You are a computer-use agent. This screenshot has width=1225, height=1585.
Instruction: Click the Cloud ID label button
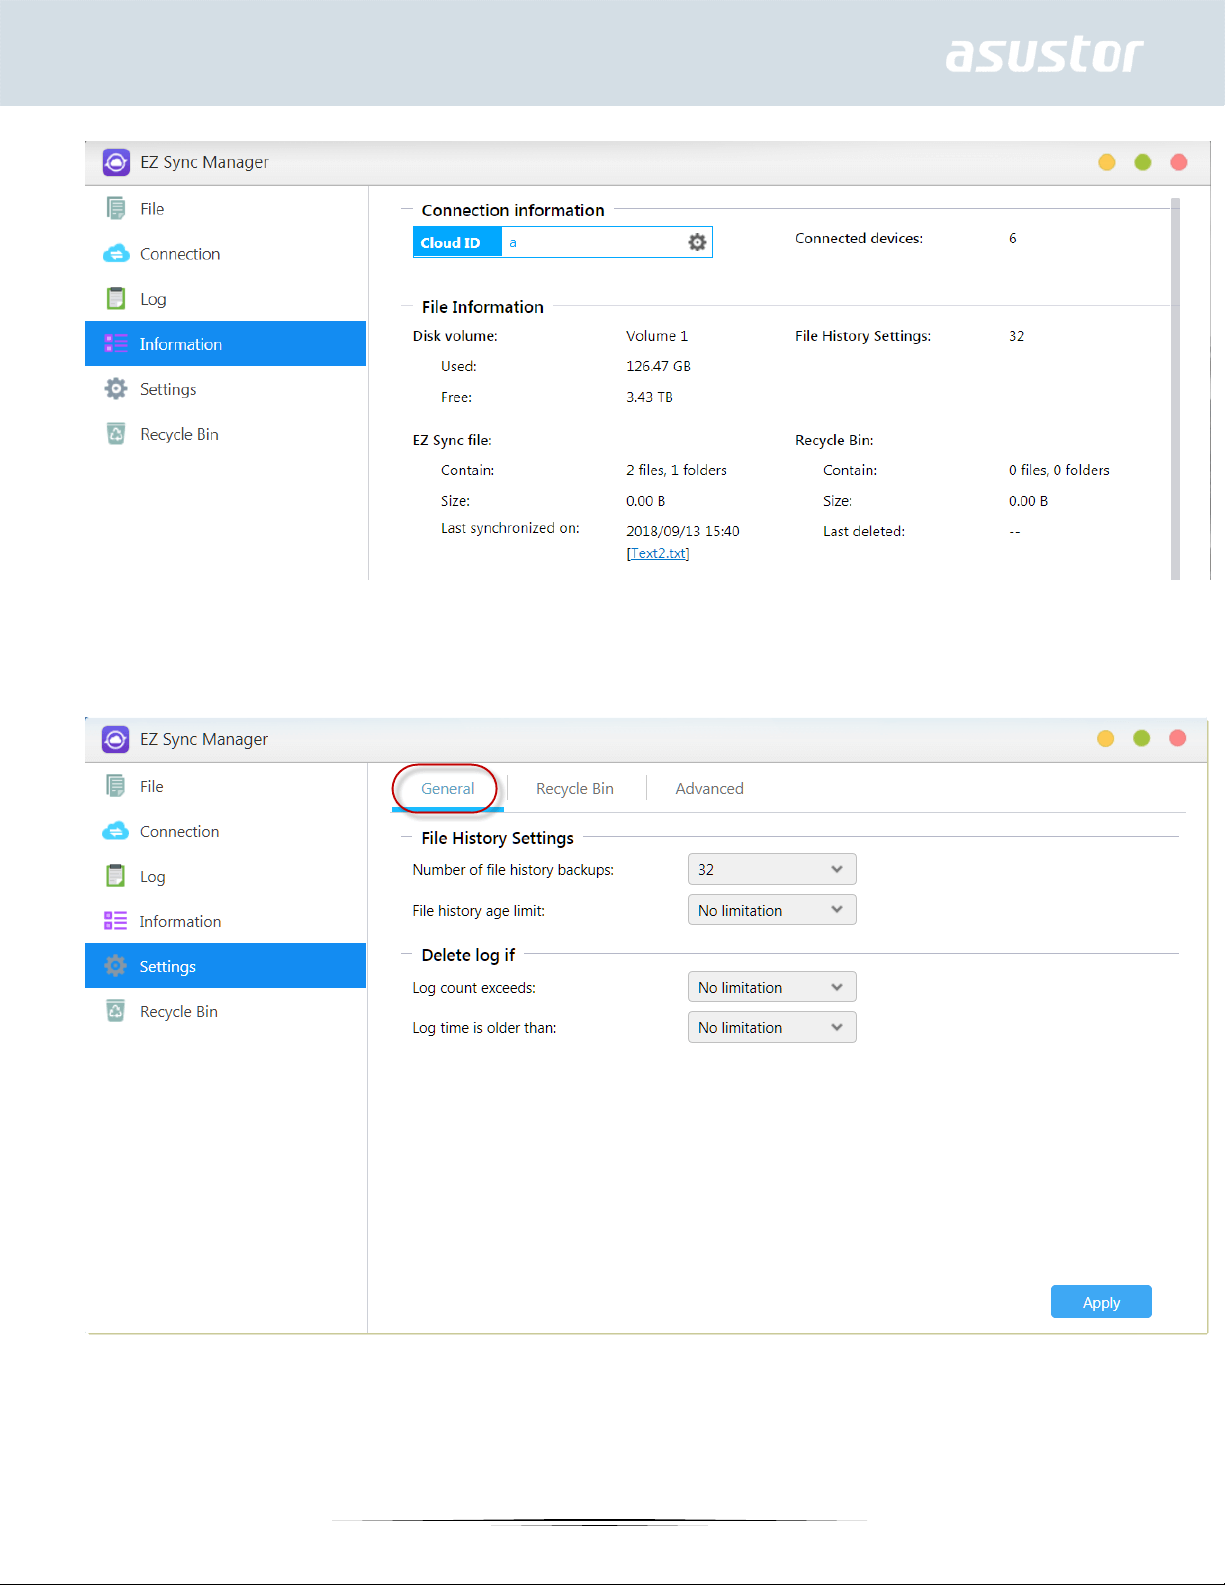[x=457, y=242]
